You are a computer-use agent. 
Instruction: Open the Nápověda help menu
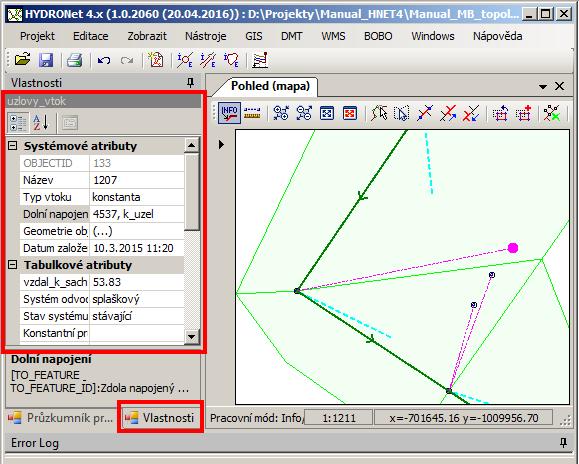497,36
